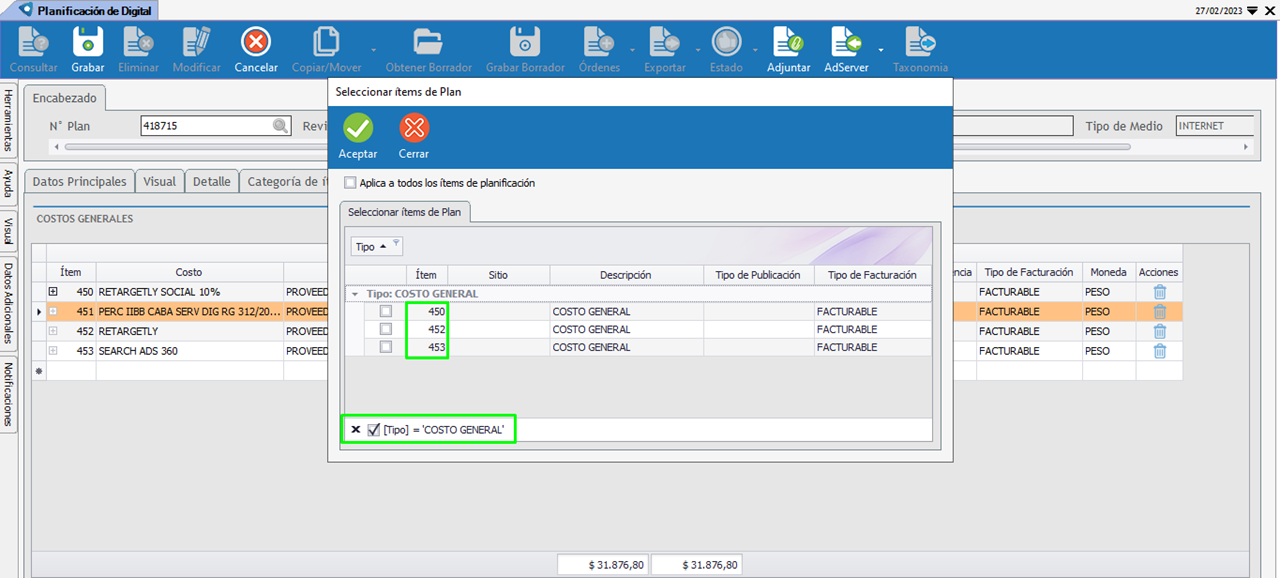The width and height of the screenshot is (1280, 578).
Task: Open Obtener Borrador folder icon
Action: tap(428, 42)
